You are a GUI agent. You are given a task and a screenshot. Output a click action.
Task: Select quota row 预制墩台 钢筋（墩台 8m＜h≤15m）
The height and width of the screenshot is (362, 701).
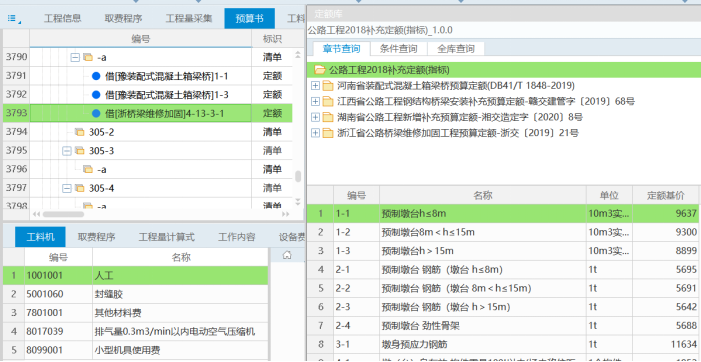[503, 289]
